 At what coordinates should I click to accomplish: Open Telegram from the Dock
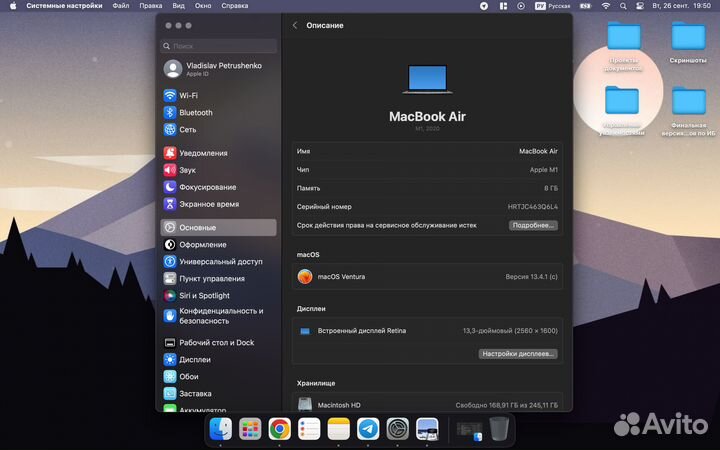click(x=368, y=429)
